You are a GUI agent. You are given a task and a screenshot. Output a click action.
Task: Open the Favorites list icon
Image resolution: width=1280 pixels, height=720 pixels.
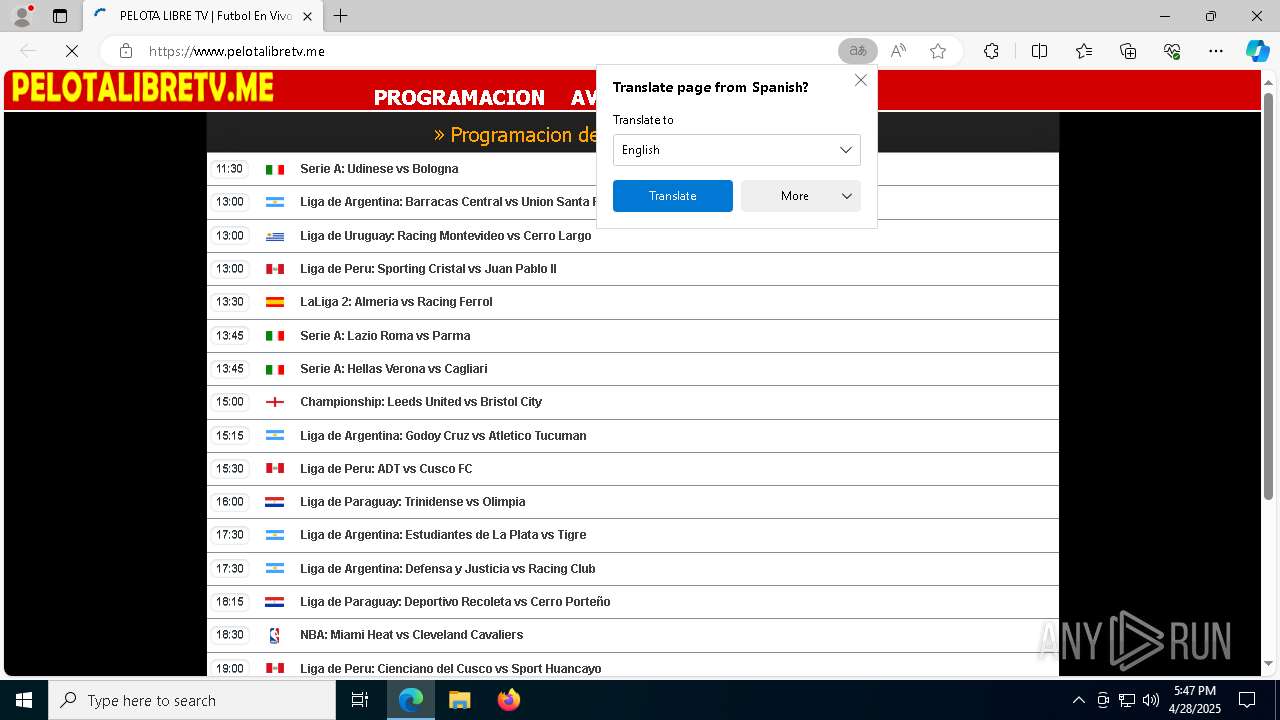coord(1084,51)
